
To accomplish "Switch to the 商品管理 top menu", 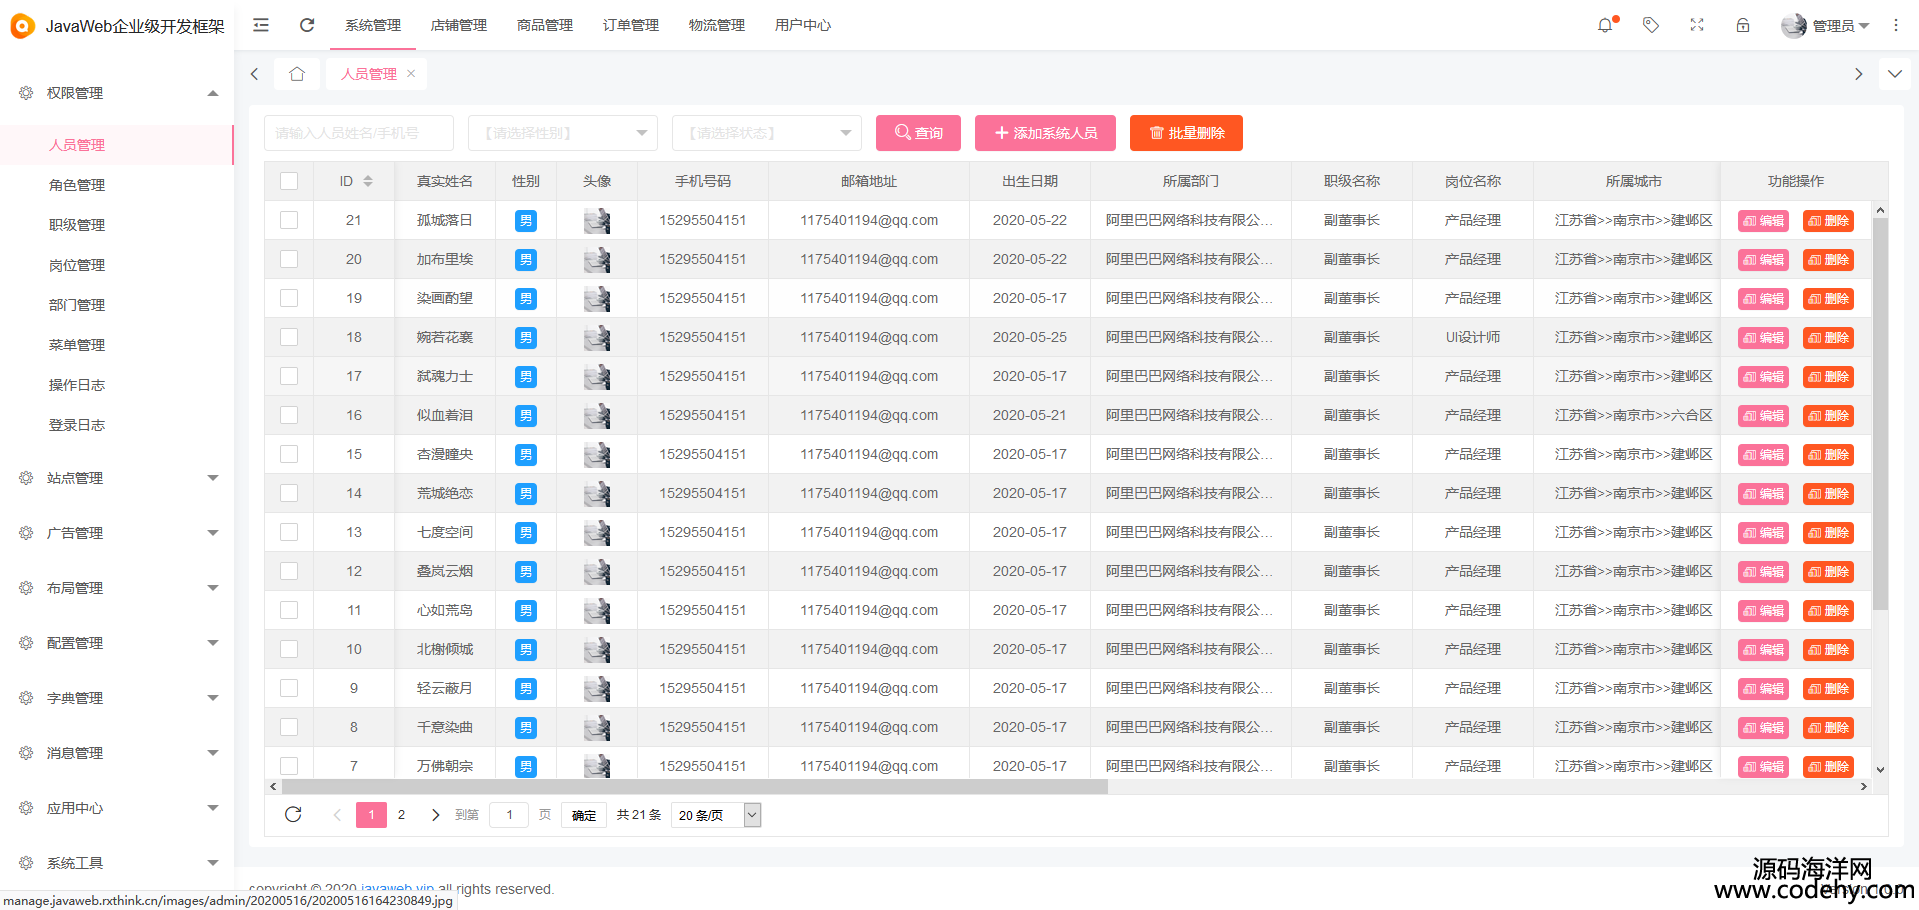I will click(x=545, y=25).
